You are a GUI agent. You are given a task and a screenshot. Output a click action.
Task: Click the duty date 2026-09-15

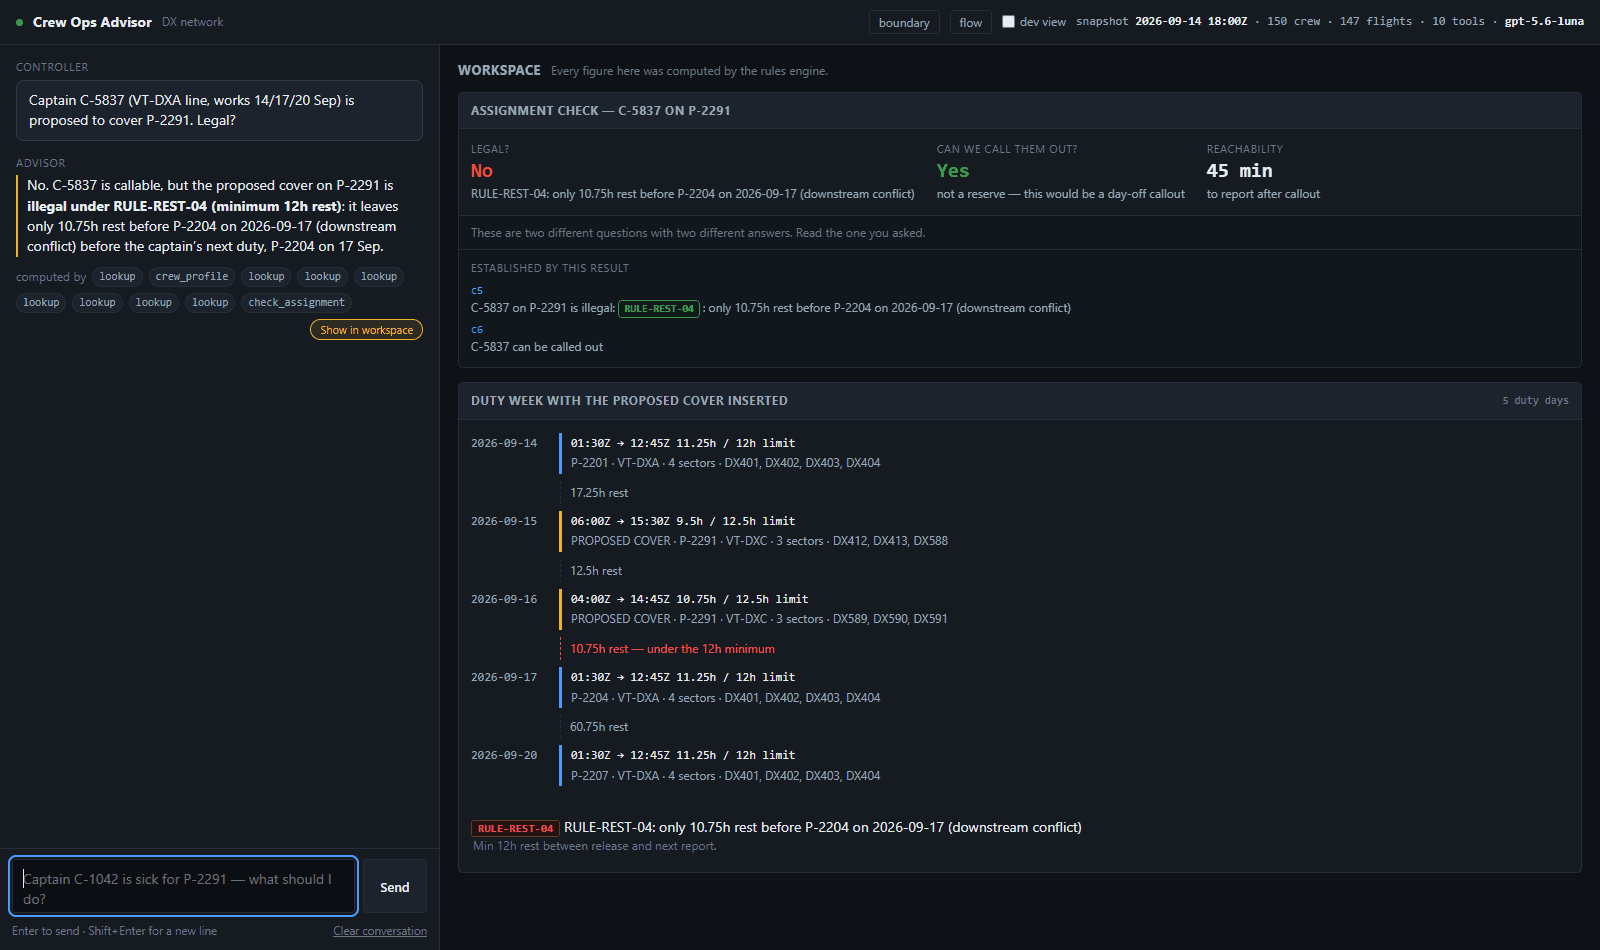pyautogui.click(x=504, y=521)
